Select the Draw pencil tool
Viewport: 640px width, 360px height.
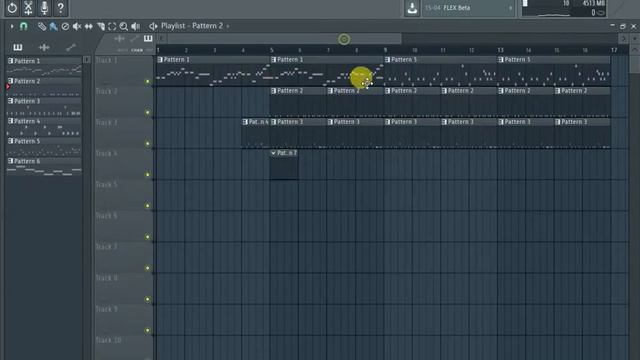click(x=42, y=27)
